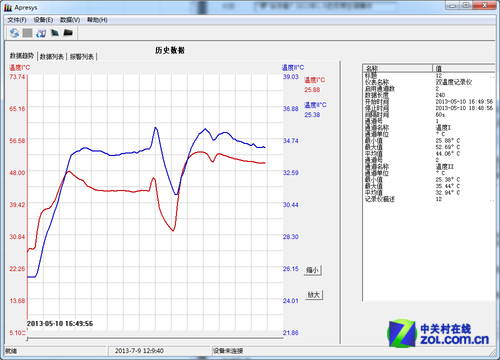Click the gray square stop icon
Viewport: 500px width, 360px height.
tap(28, 33)
